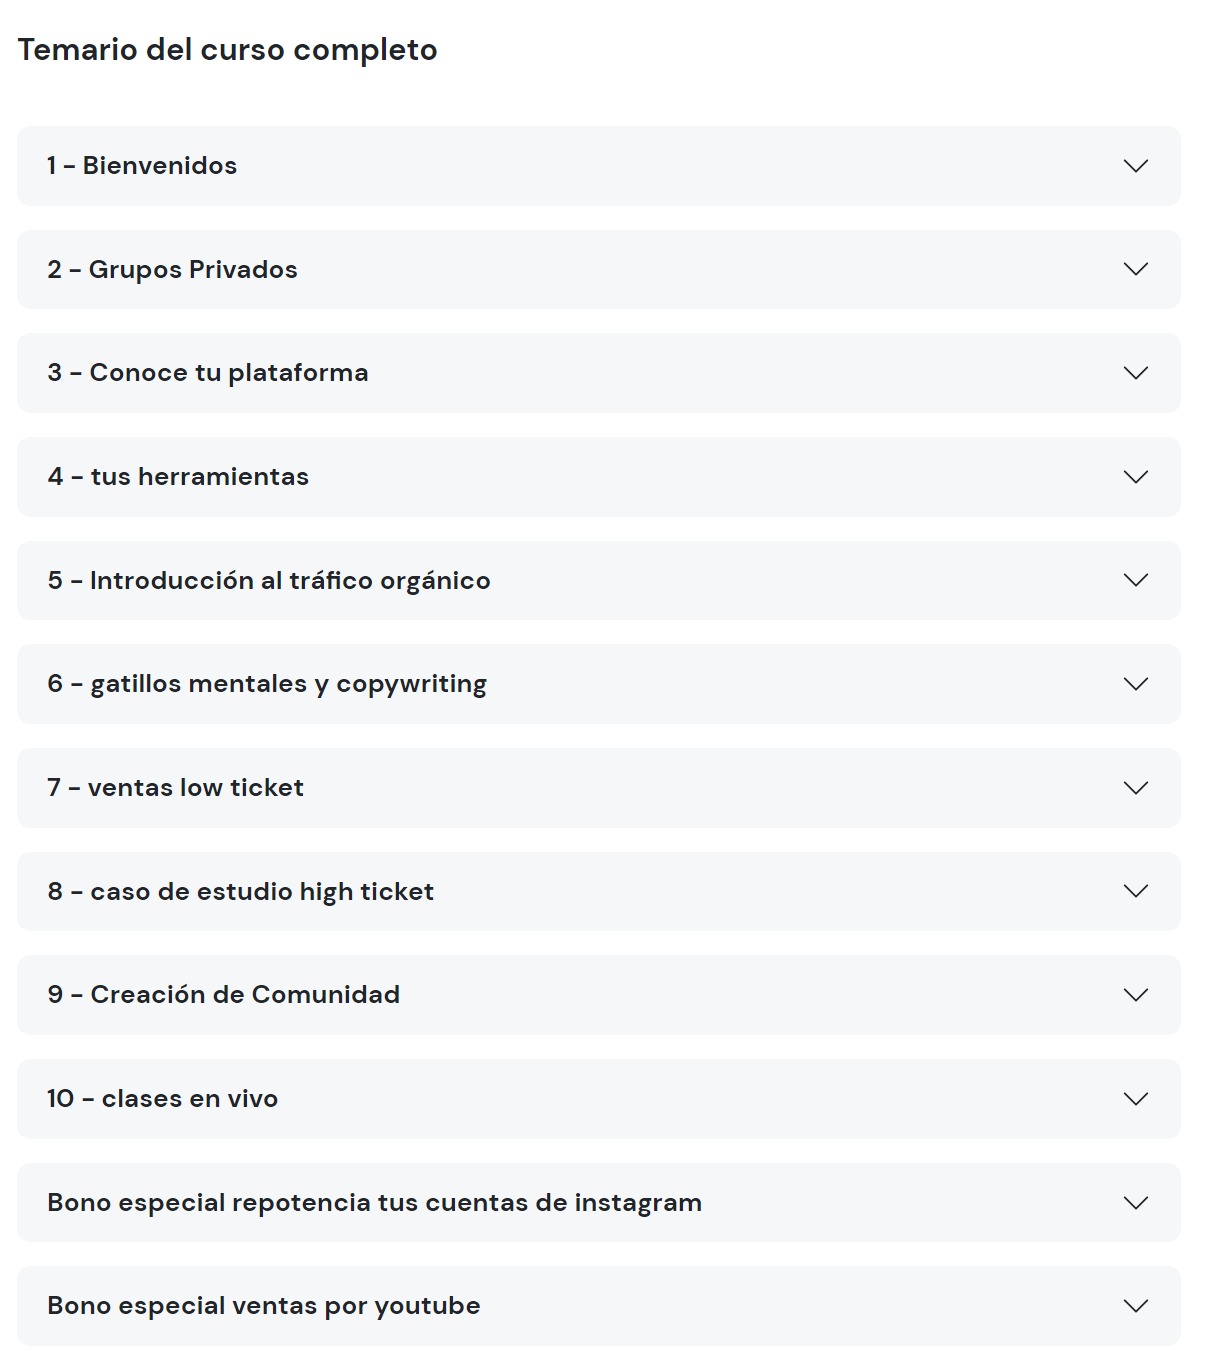1206x1364 pixels.
Task: Click the "2 - Grupos Privados" title
Action: point(172,270)
